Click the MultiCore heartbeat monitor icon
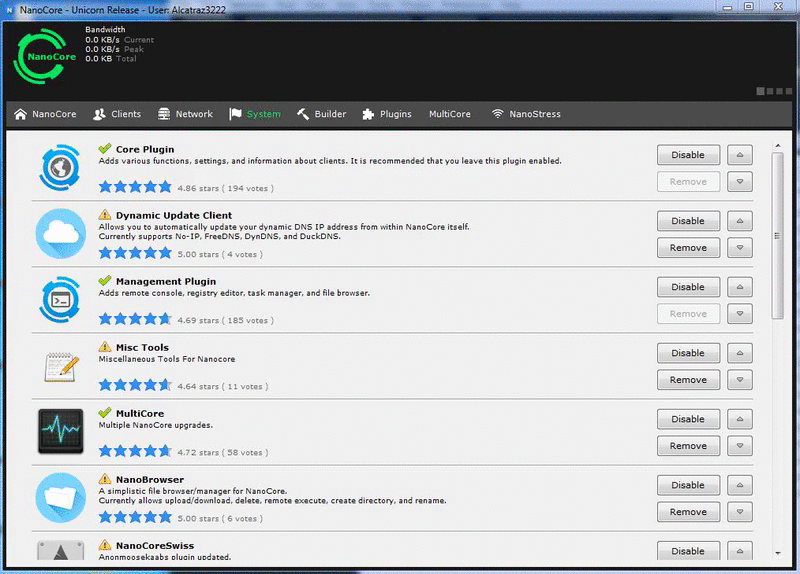 [x=61, y=431]
